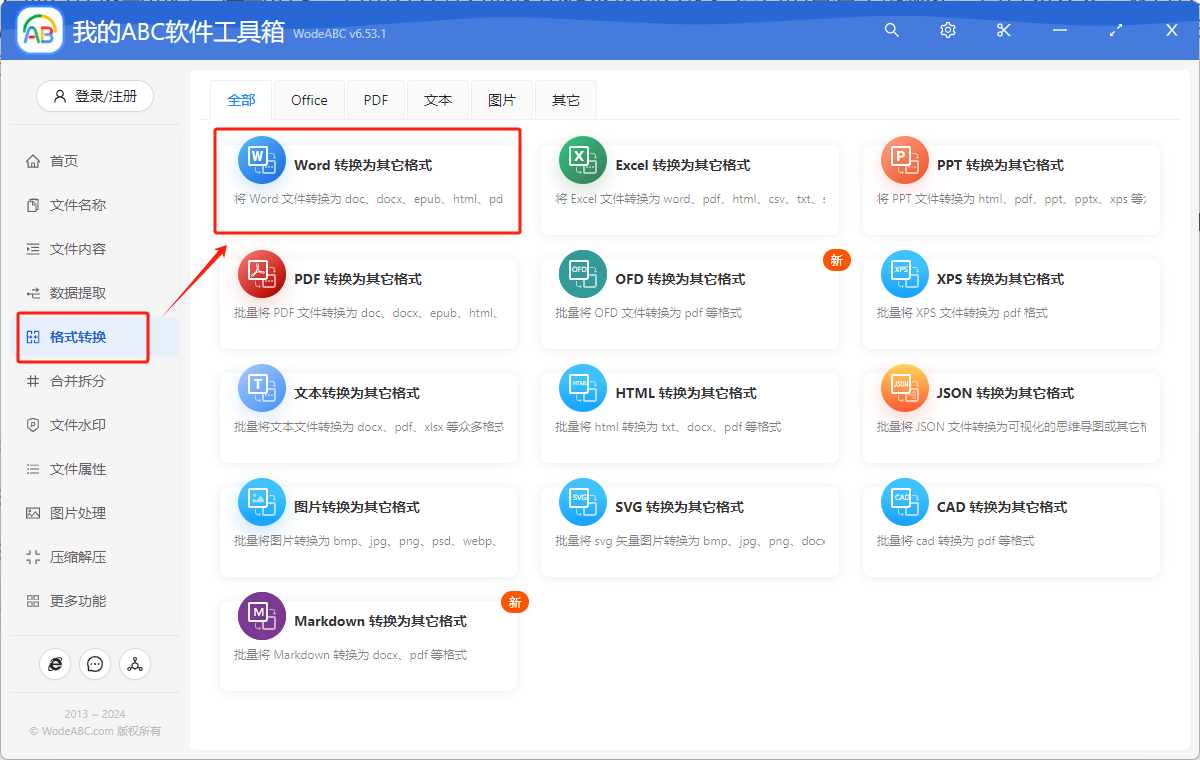
Task: Choose the purple Markdown conversion icon
Action: tap(262, 616)
